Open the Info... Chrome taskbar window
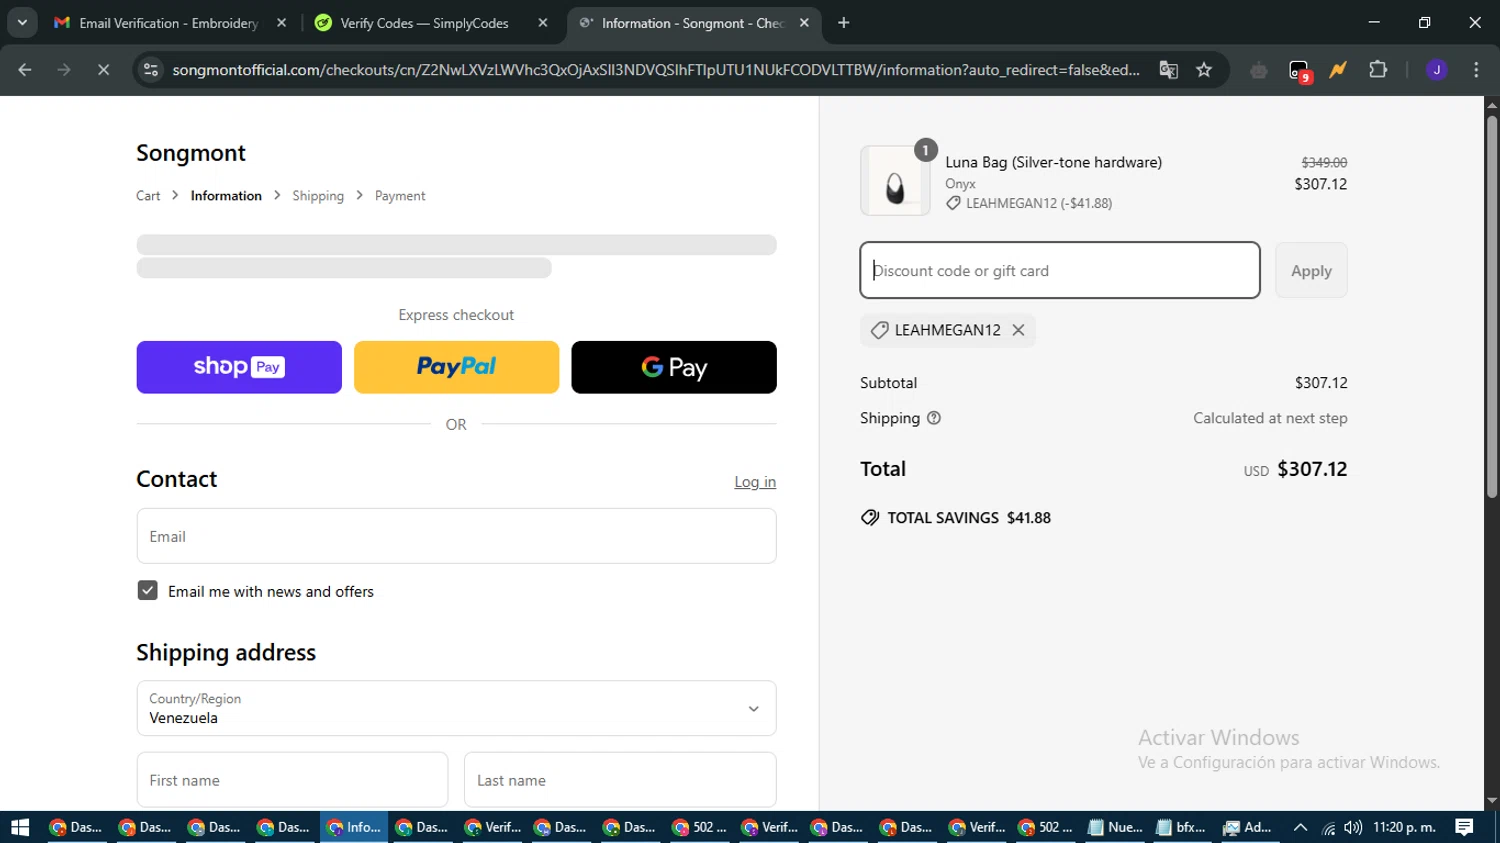This screenshot has width=1500, height=843. coord(354,827)
